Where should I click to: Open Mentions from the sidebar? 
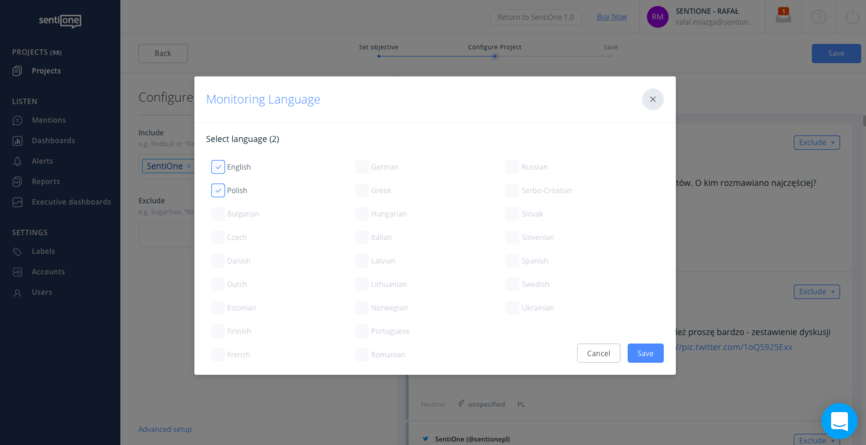pos(48,120)
